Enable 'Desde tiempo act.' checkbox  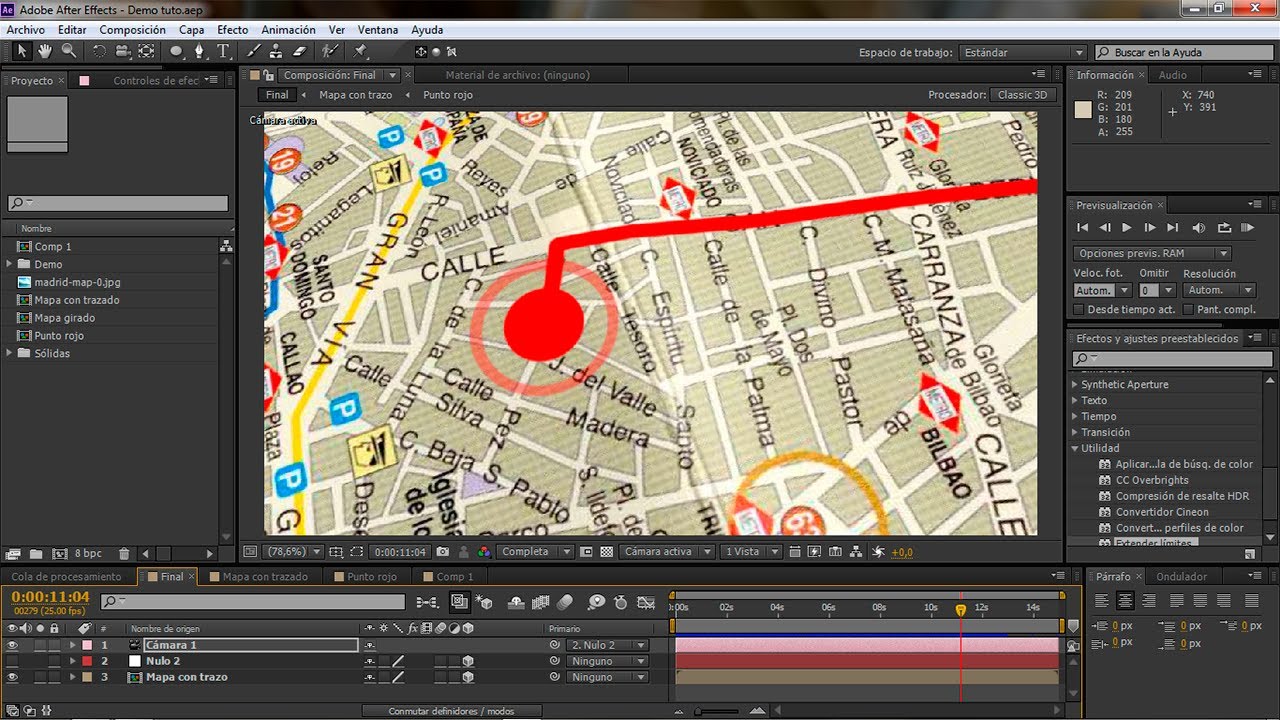1080,310
